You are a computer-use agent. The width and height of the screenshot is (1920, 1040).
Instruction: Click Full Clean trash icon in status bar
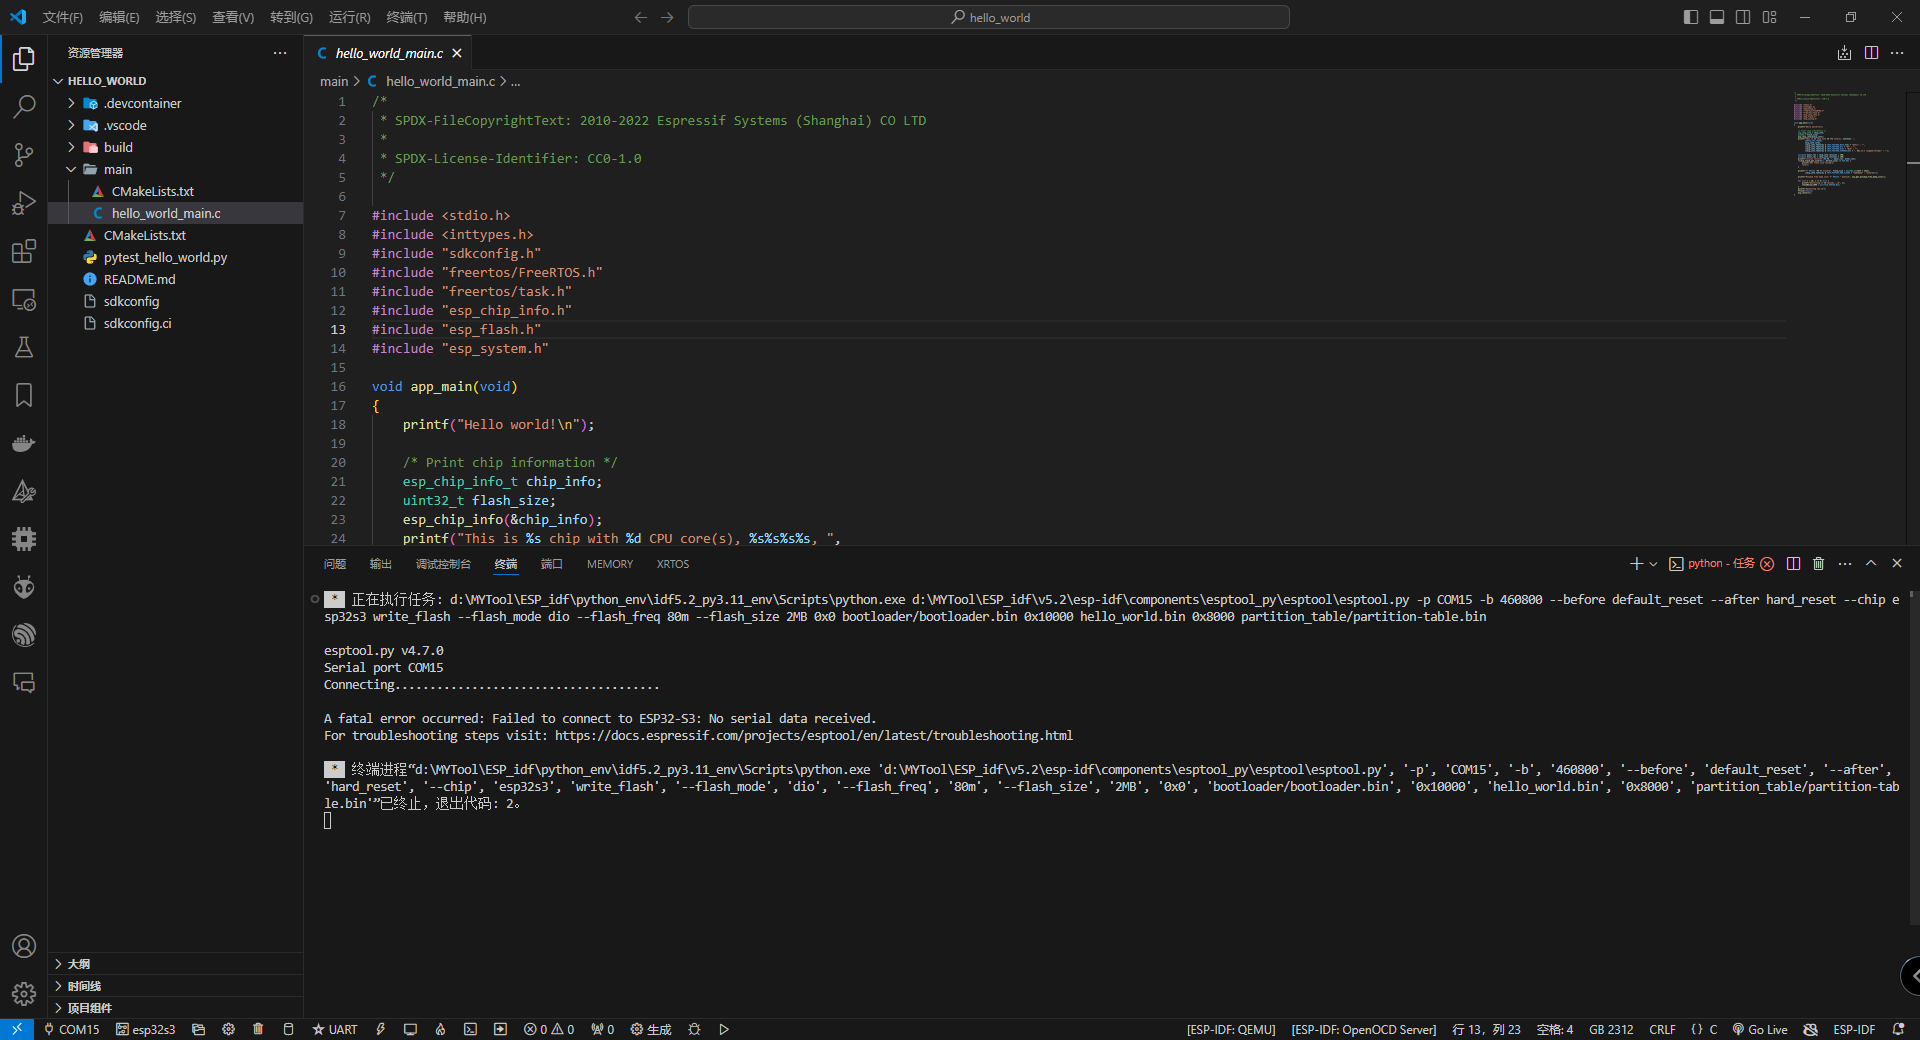coord(258,1029)
